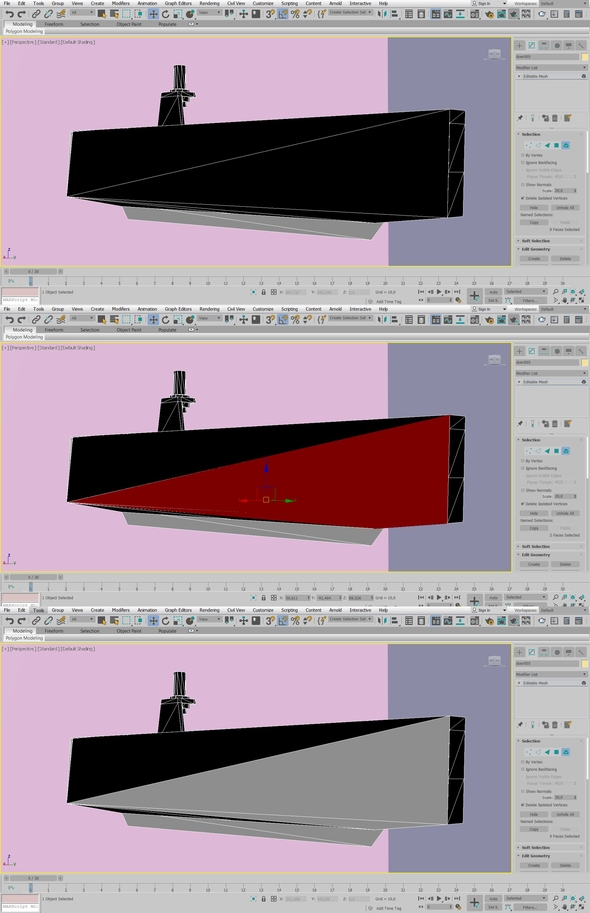Screen dimensions: 590x913
Task: Uncheck Delete Isolated Vertices in gray-face window
Action: (522, 805)
